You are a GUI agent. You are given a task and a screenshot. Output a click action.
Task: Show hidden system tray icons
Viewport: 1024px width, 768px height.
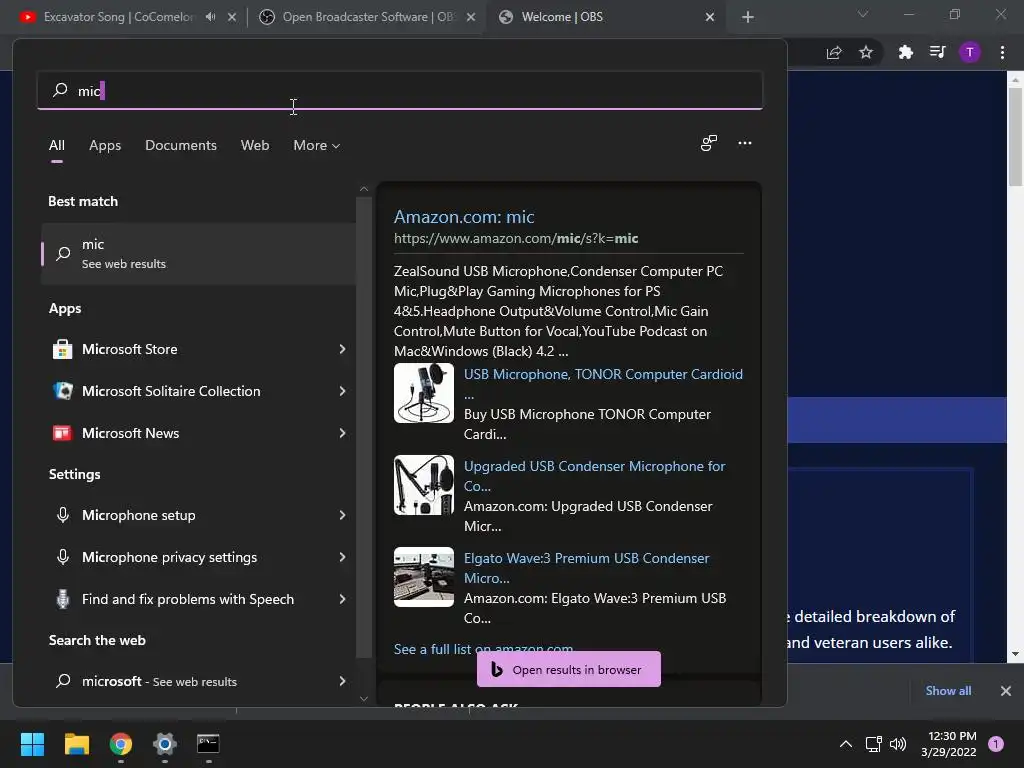pos(846,744)
